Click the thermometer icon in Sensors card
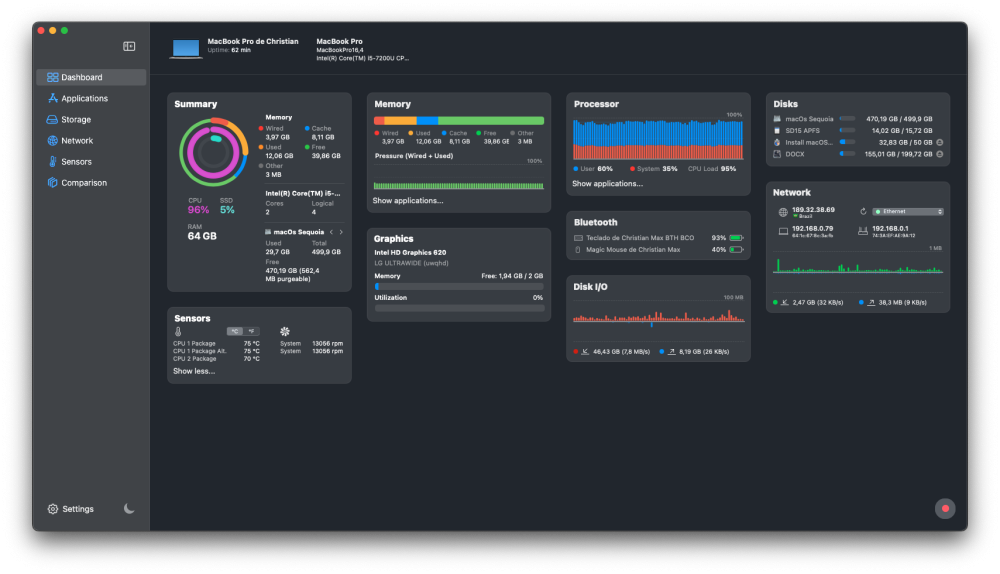Image resolution: width=1000 pixels, height=574 pixels. (x=178, y=332)
